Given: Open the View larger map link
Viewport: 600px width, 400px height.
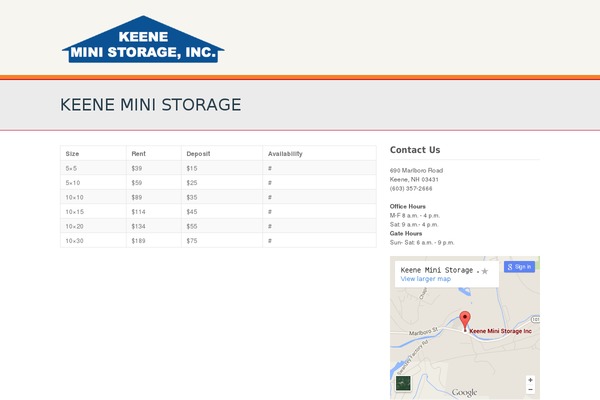Looking at the screenshot, I should click(426, 279).
